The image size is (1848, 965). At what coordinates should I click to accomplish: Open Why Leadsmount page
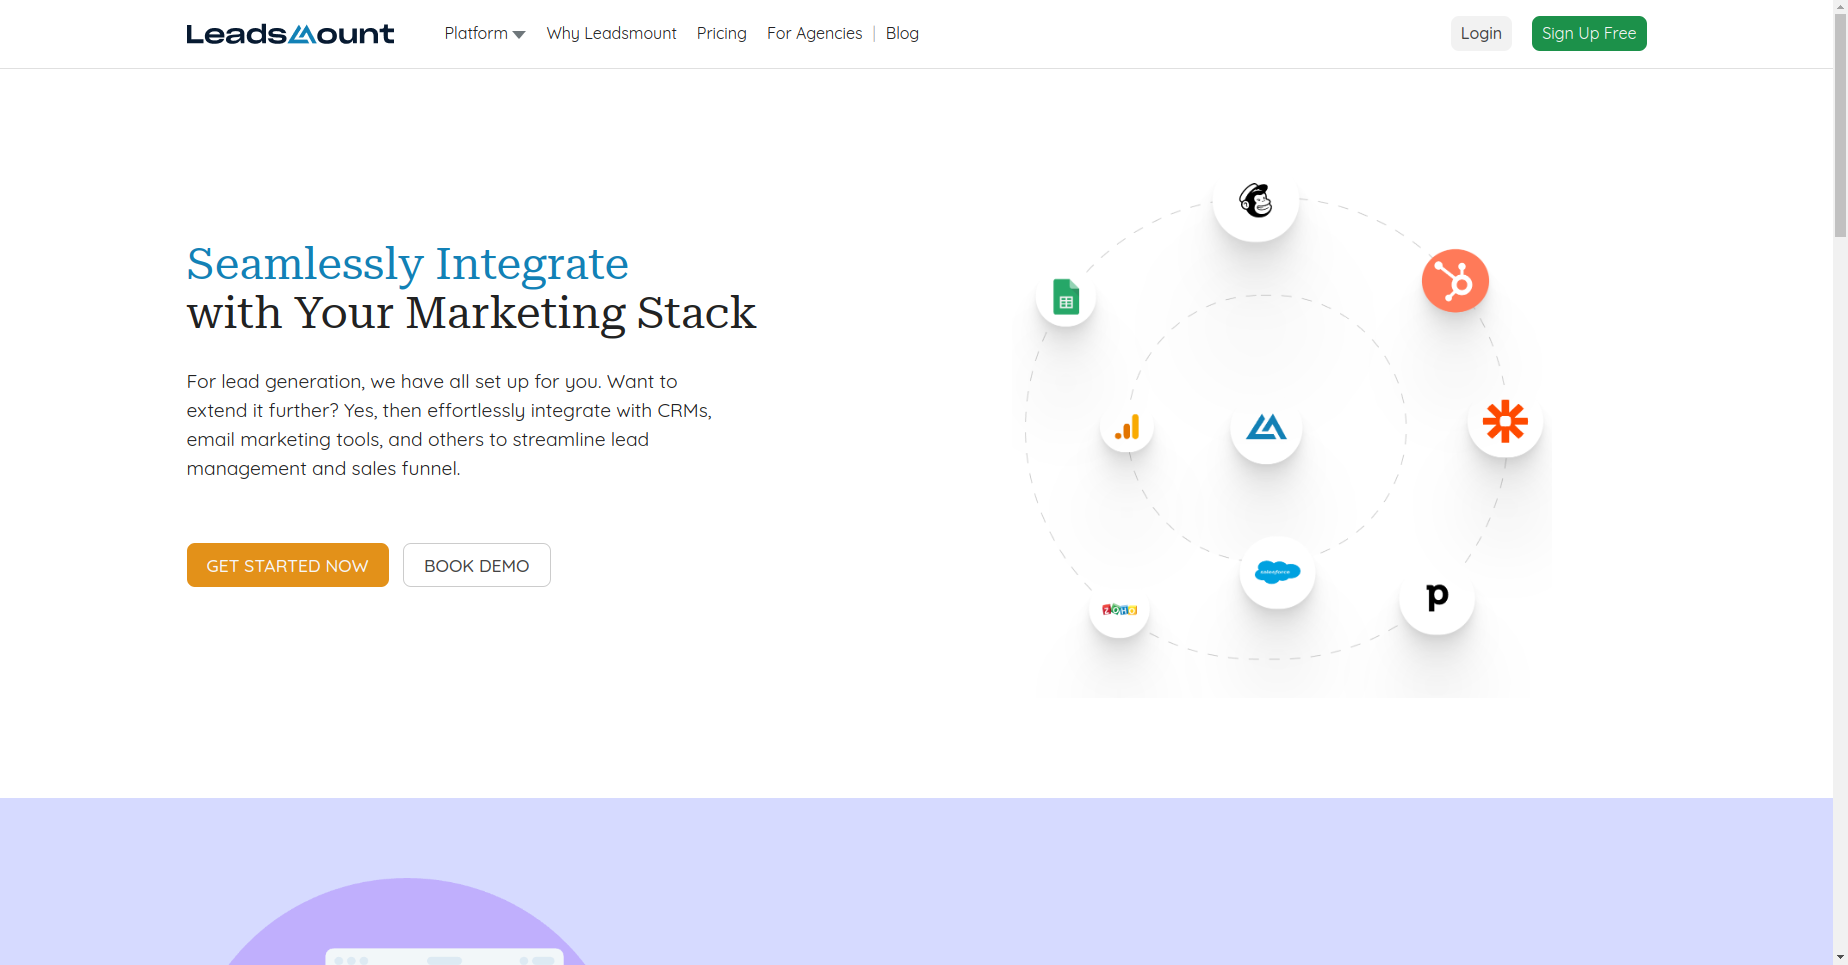611,34
